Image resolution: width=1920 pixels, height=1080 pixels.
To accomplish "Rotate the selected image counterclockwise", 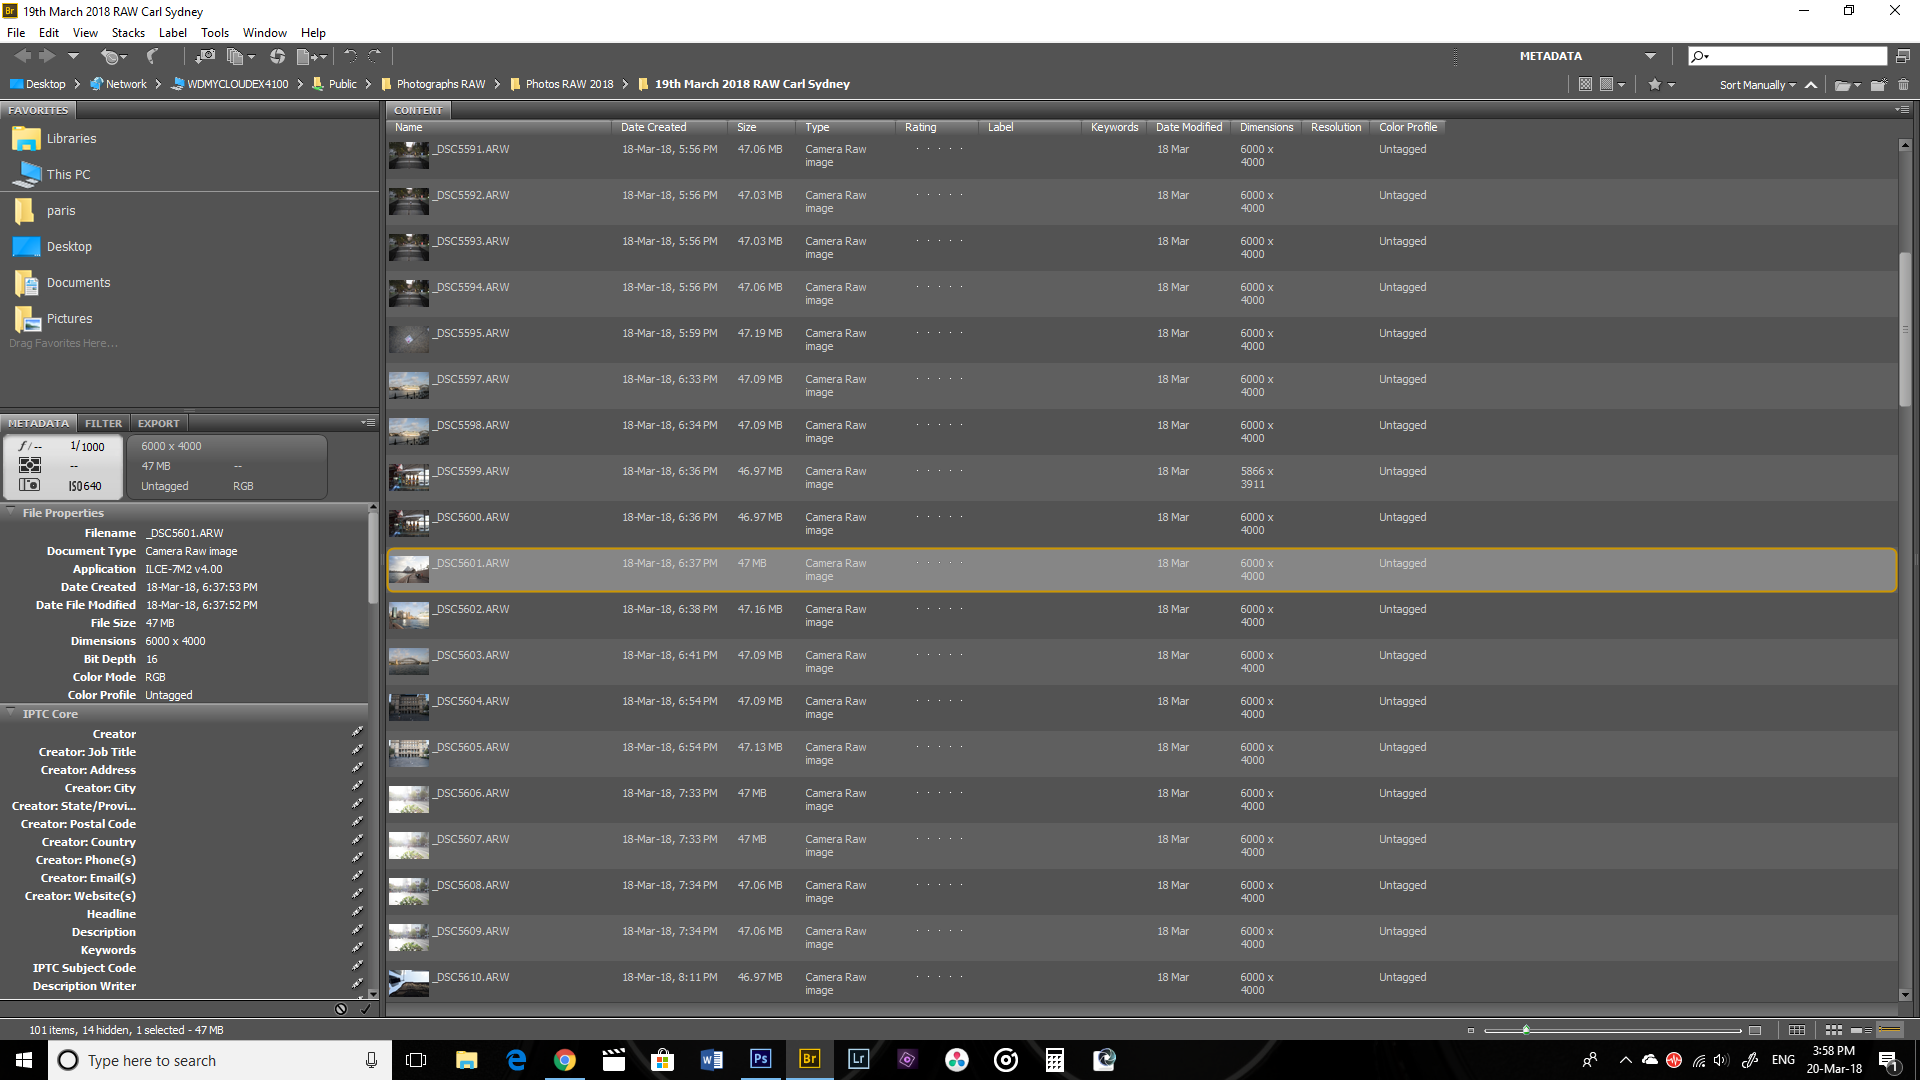I will (349, 56).
